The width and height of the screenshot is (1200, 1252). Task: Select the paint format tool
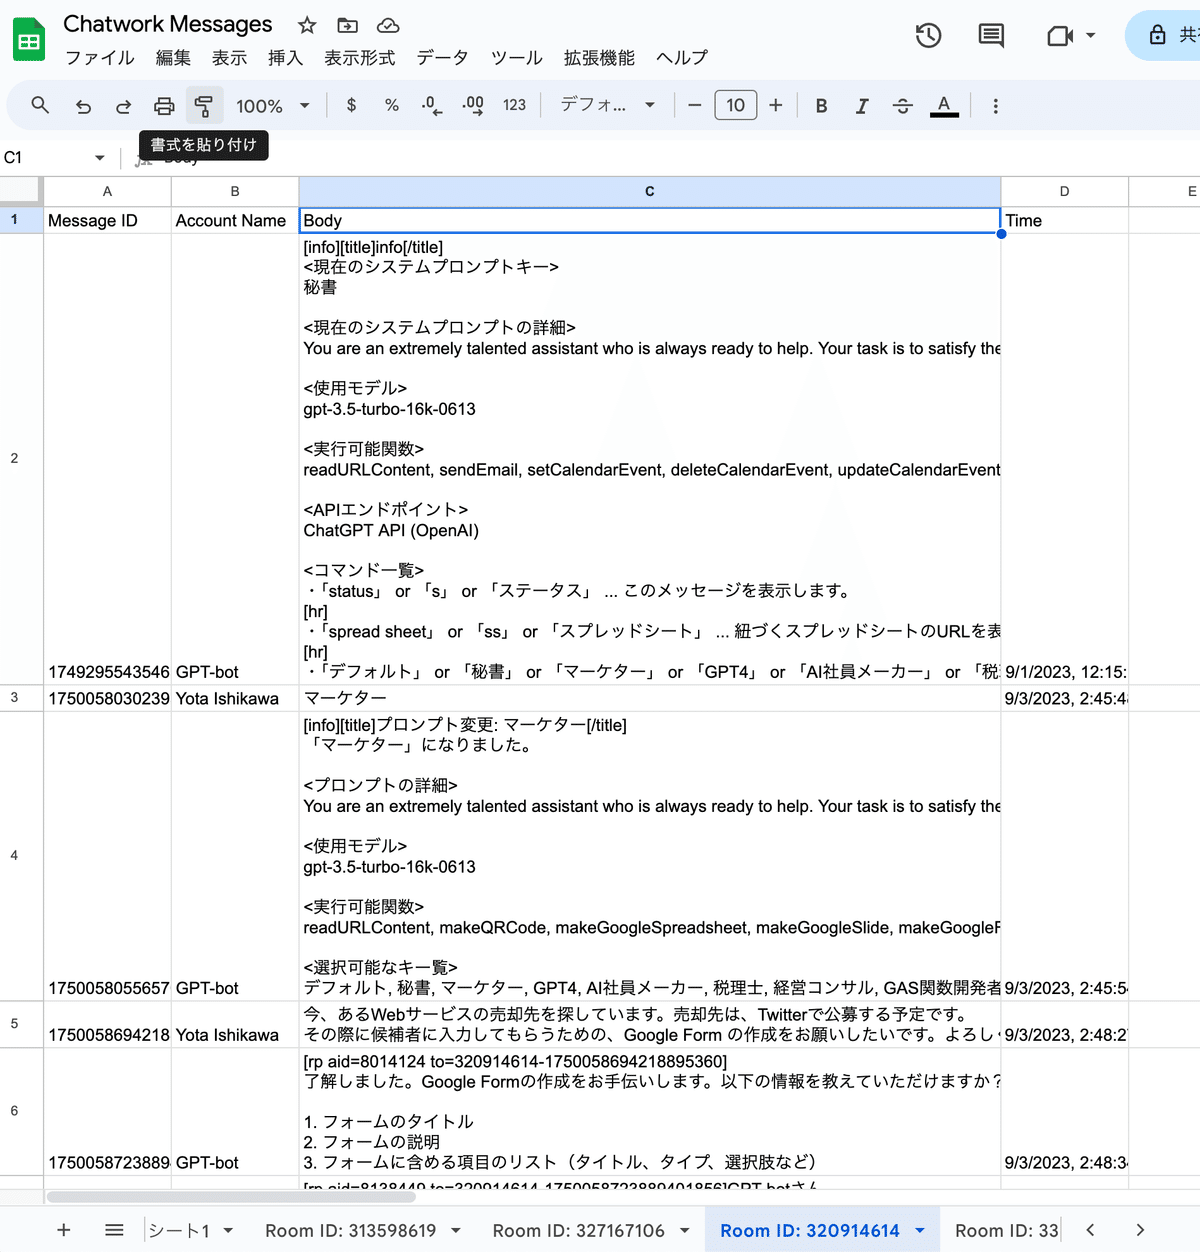pos(204,105)
